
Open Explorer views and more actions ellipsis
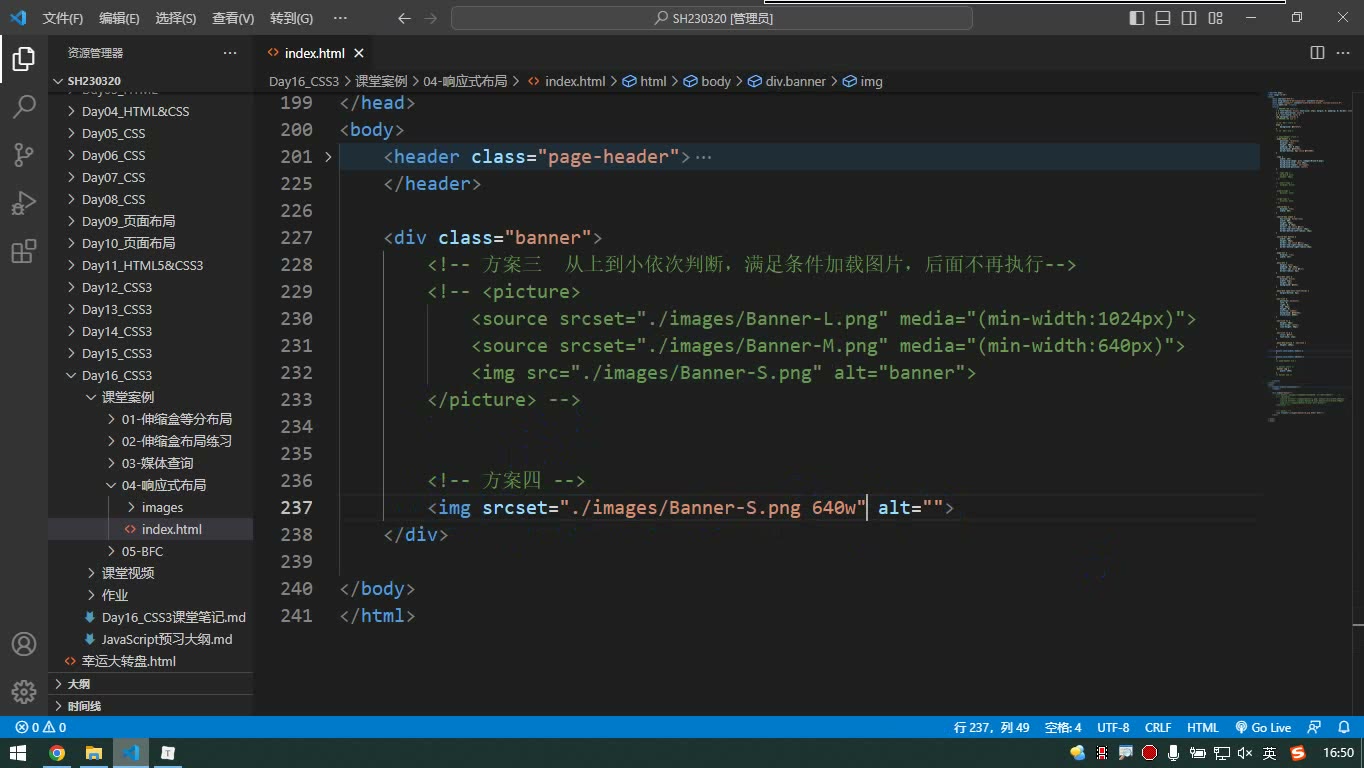tap(230, 53)
